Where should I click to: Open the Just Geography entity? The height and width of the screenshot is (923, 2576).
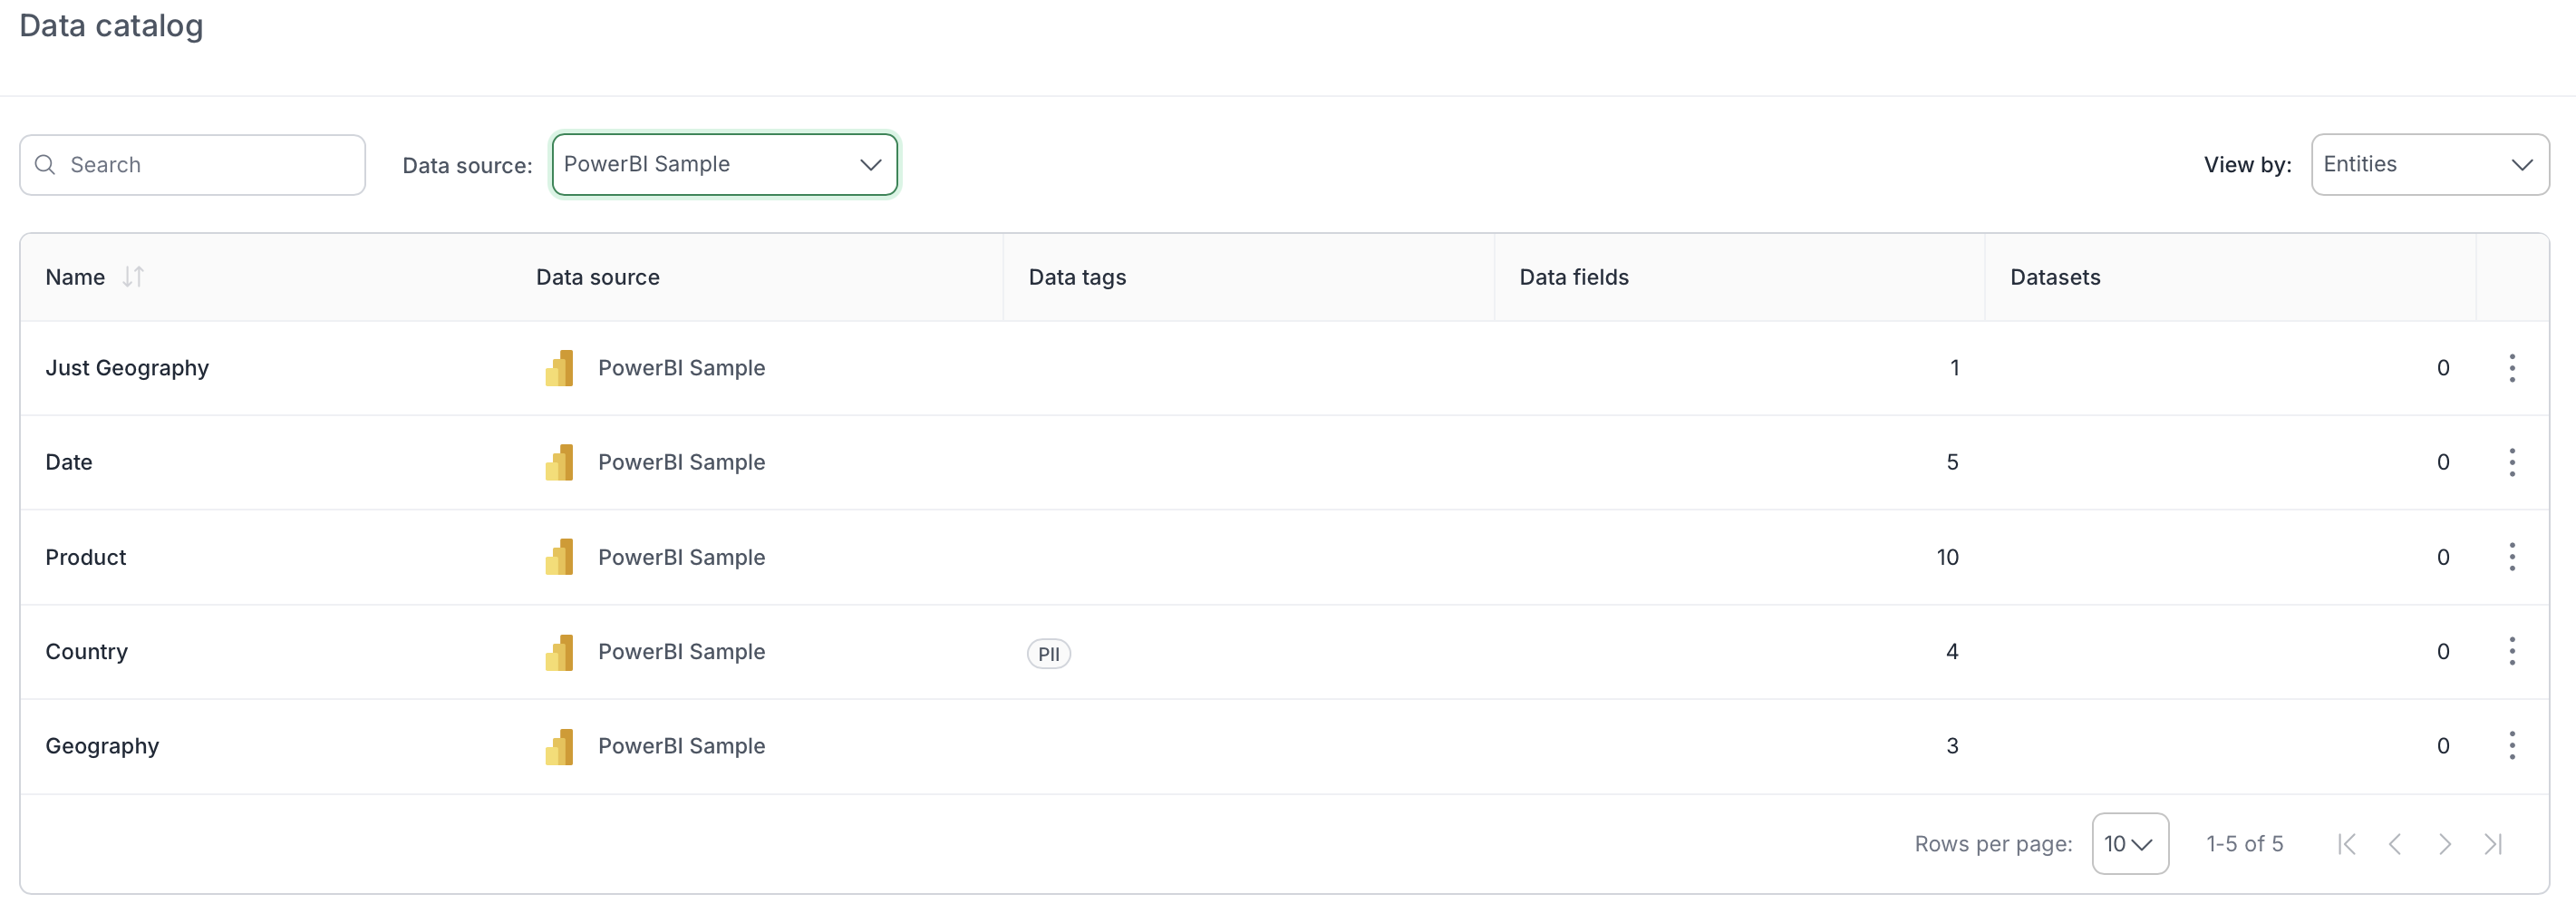pos(127,368)
